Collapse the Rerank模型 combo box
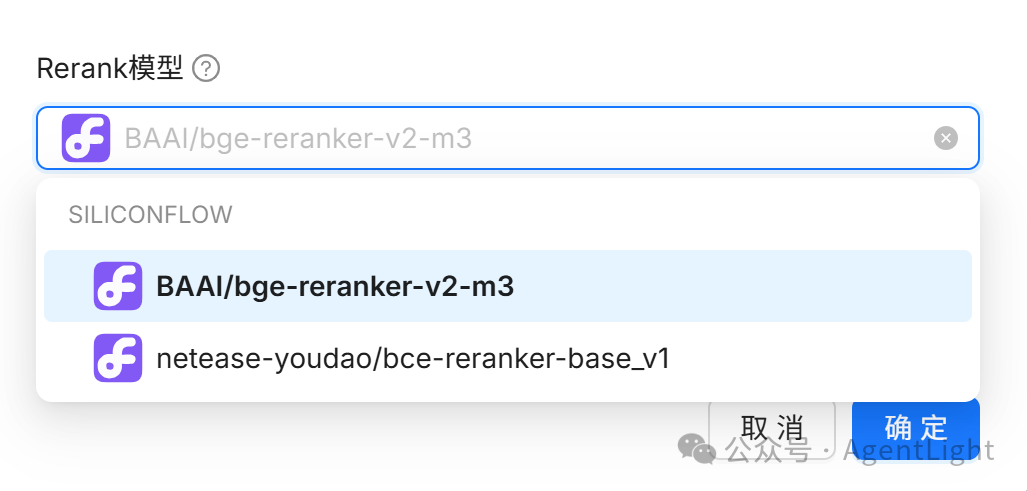Viewport: 1027px width, 491px height. point(508,138)
